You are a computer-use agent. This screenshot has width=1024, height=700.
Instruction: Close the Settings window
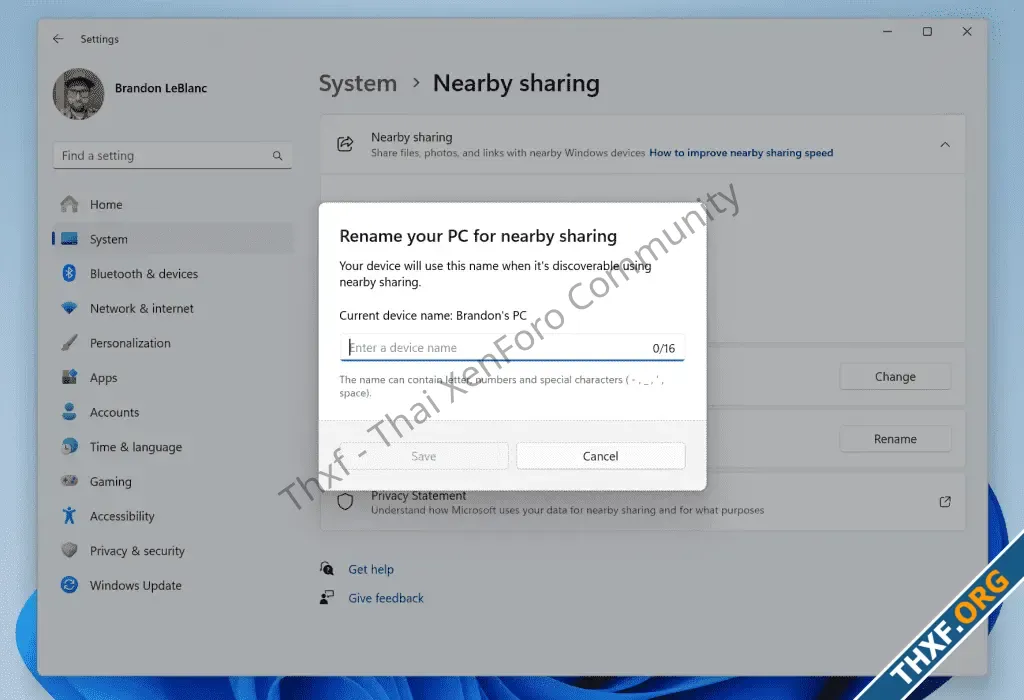click(967, 31)
